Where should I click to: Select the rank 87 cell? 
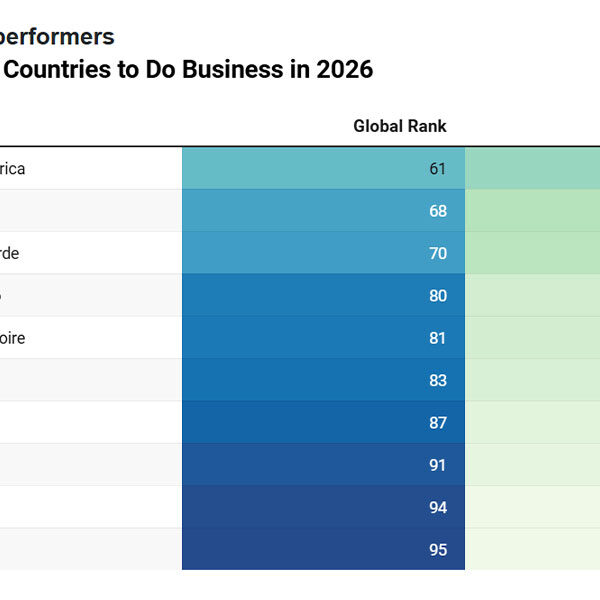tap(323, 422)
